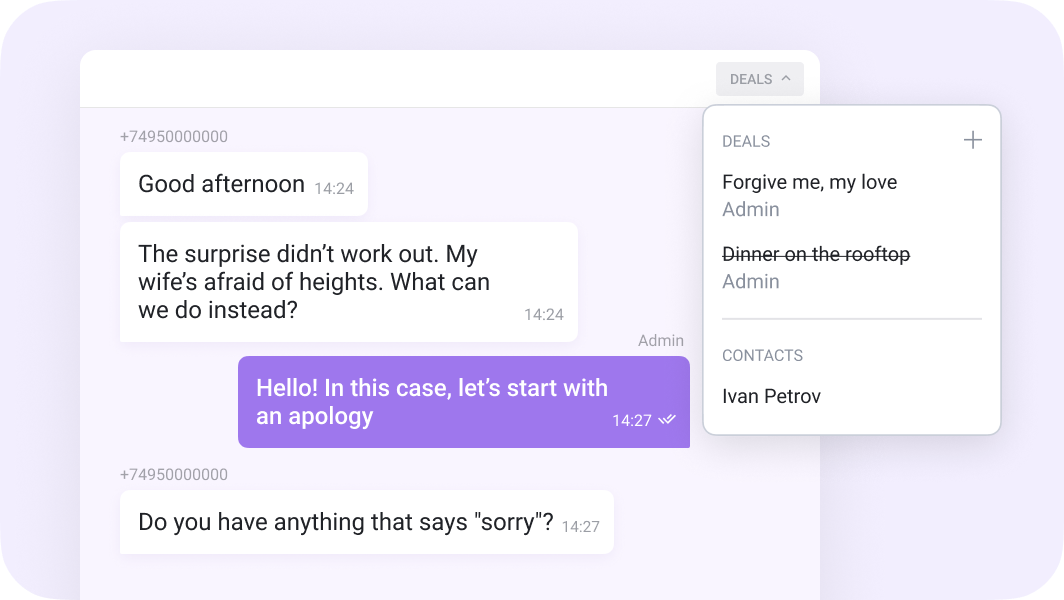Viewport: 1064px width, 600px height.
Task: Click Admin under "Dinner on the rooftop"
Action: [x=750, y=281]
